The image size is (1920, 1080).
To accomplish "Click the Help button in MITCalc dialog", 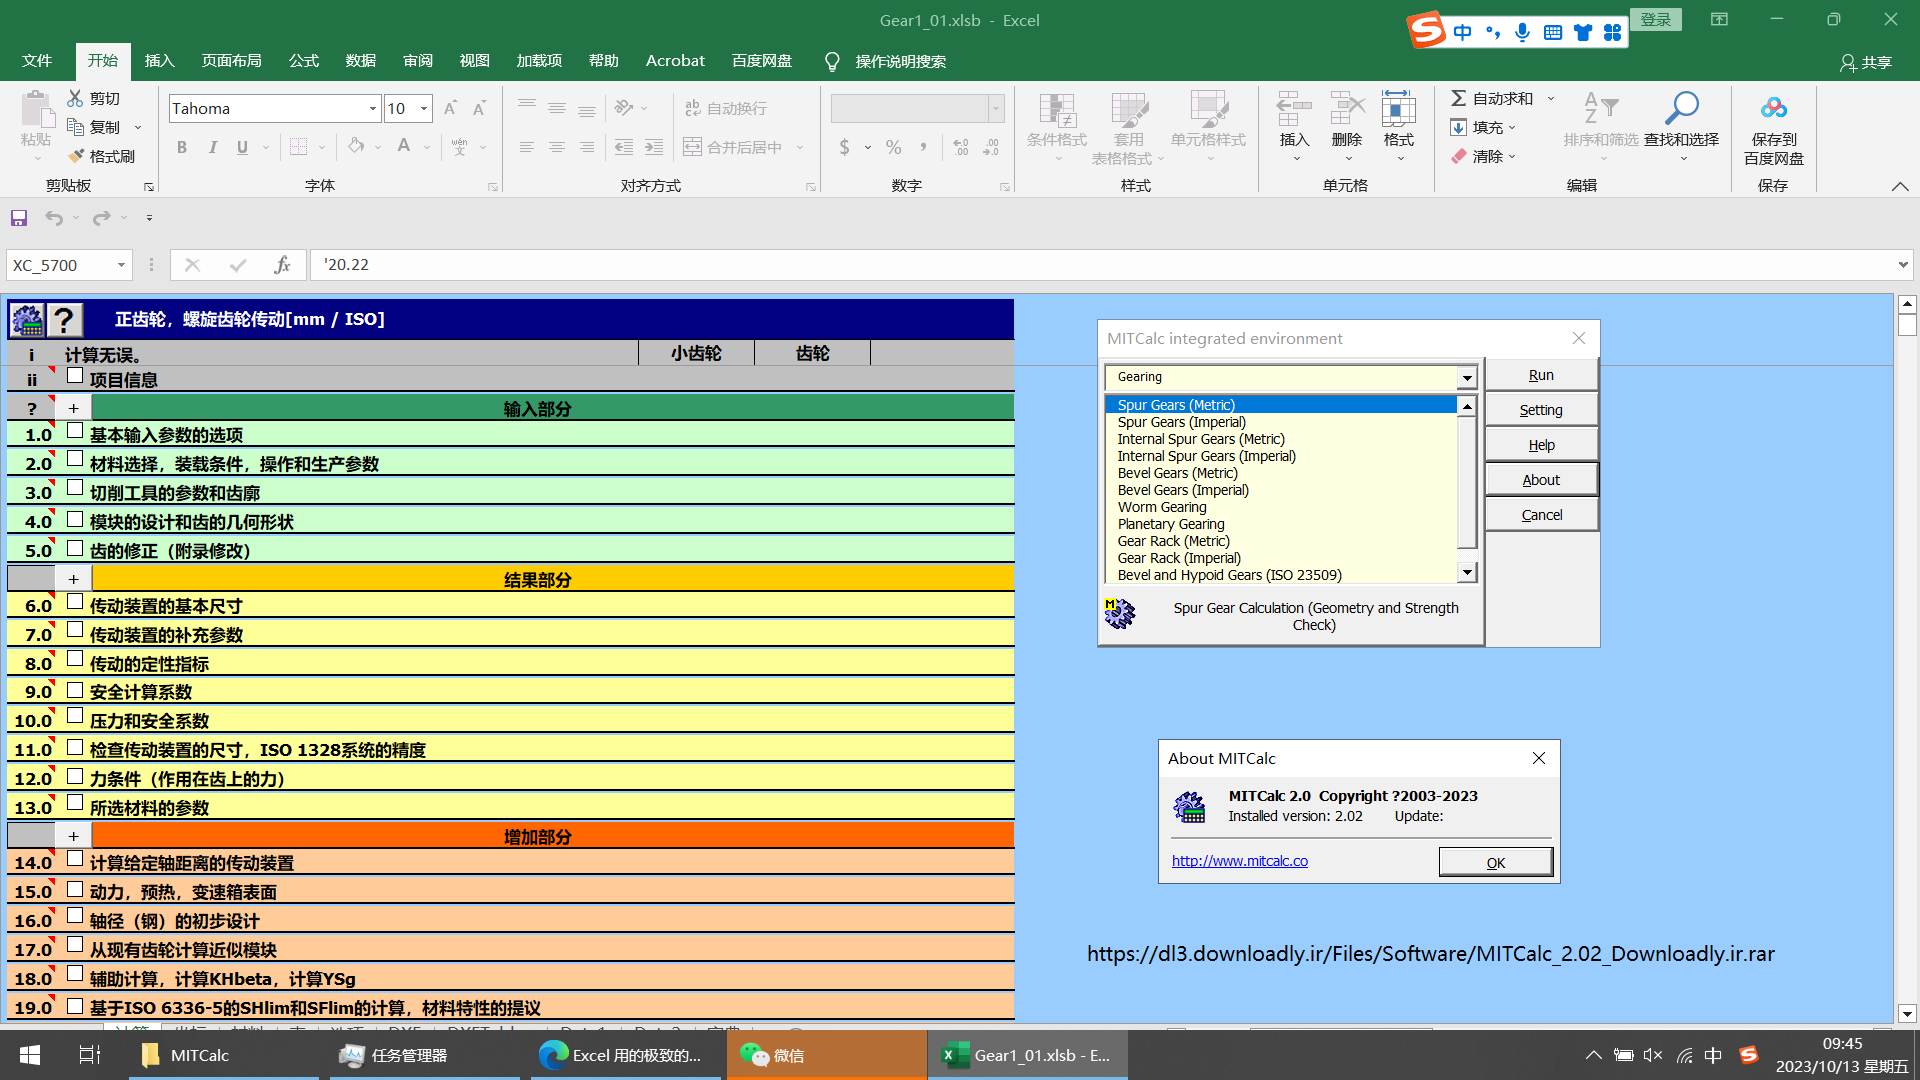I will point(1541,445).
